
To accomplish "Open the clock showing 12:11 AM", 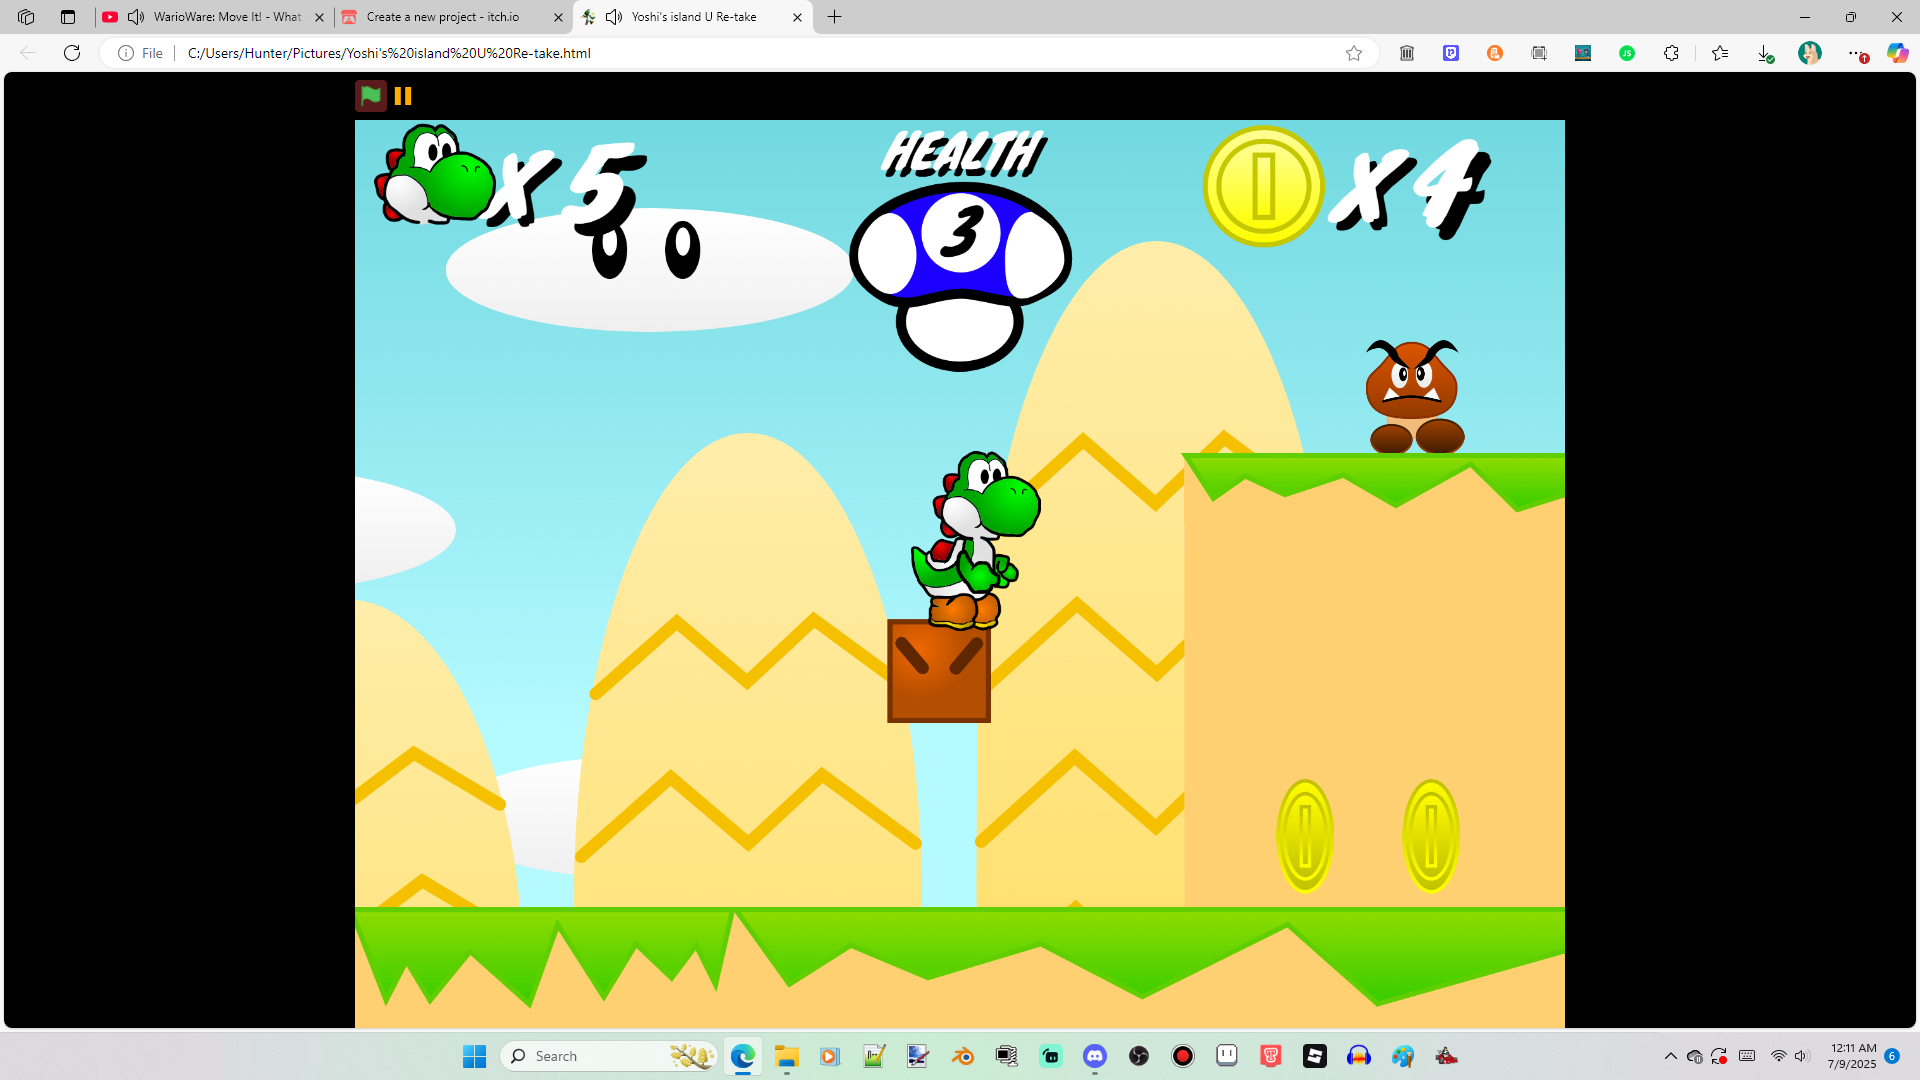I will point(1853,1056).
